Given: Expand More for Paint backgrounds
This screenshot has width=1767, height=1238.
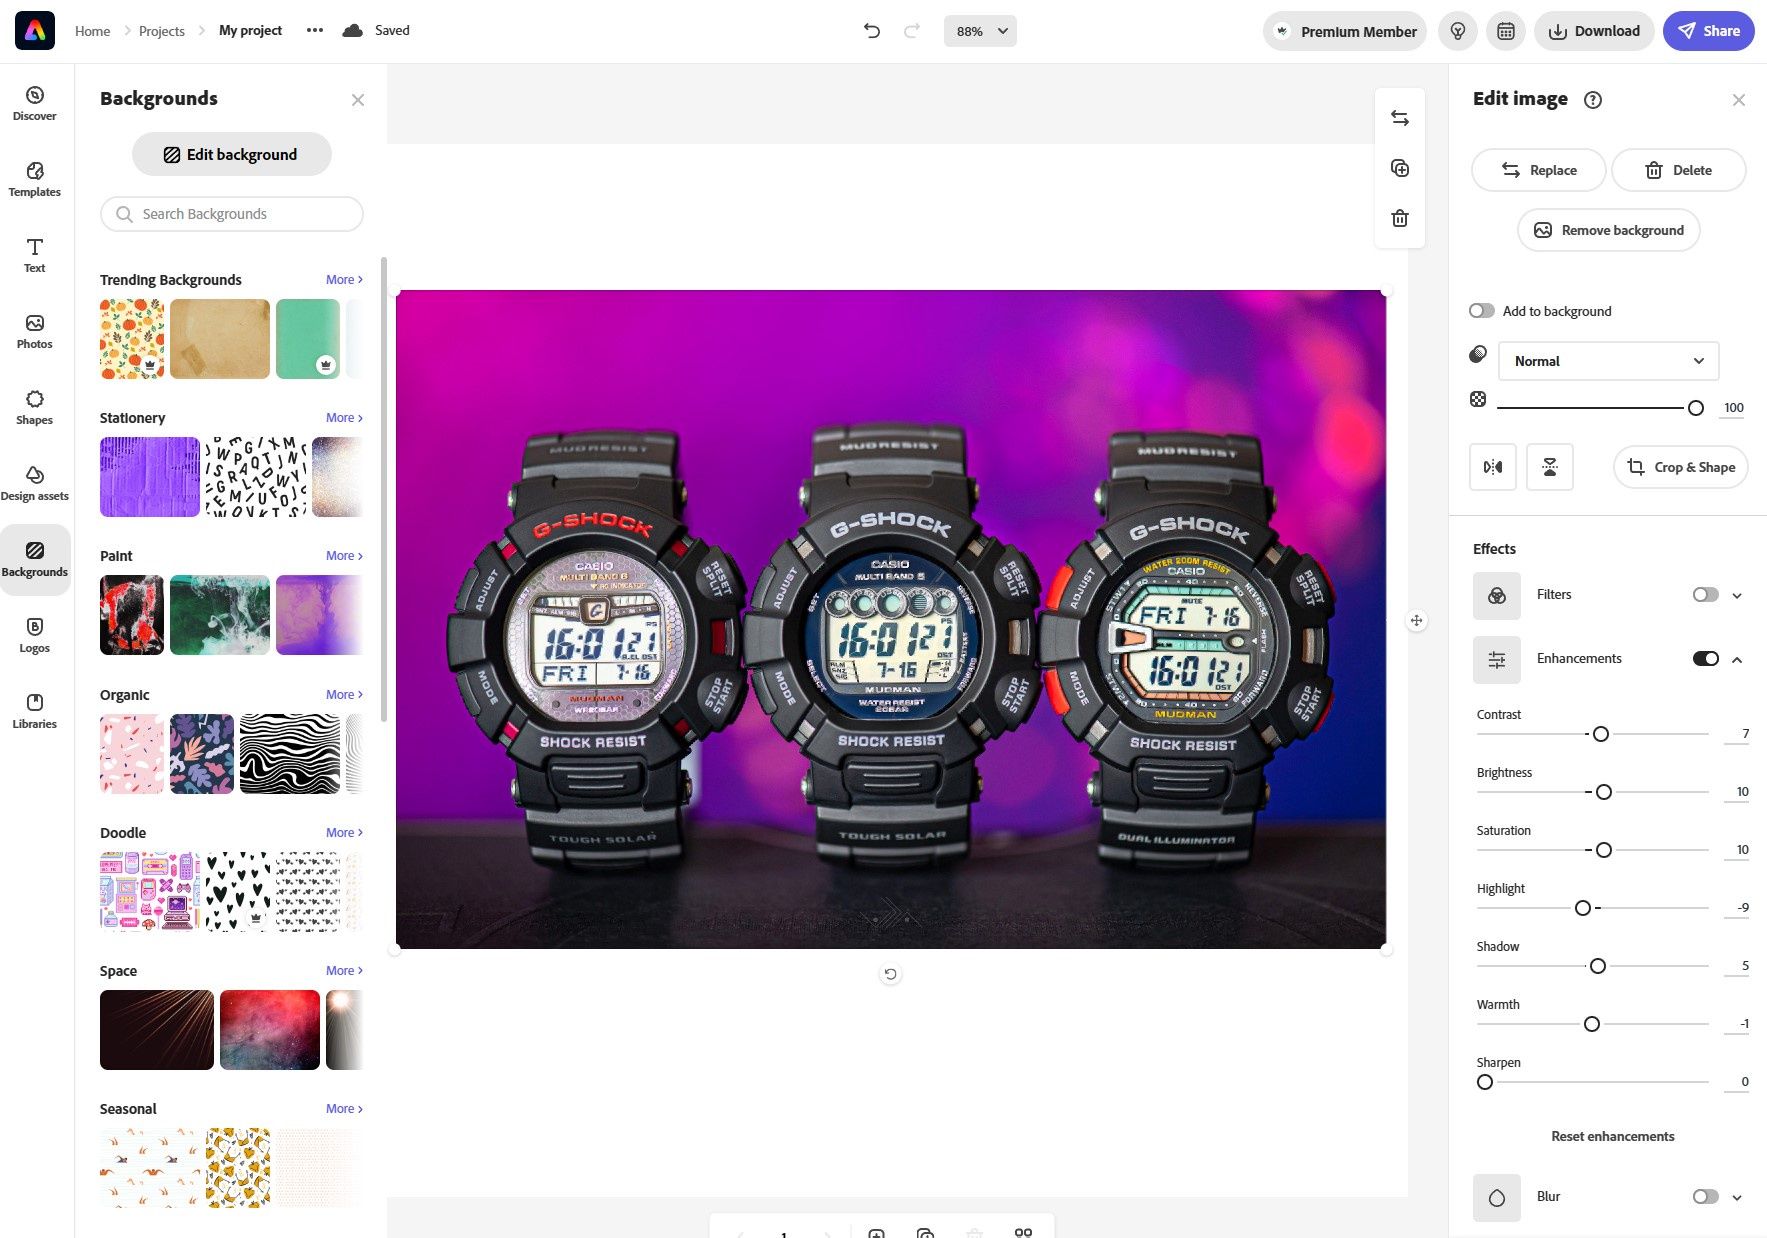Looking at the screenshot, I should (344, 556).
